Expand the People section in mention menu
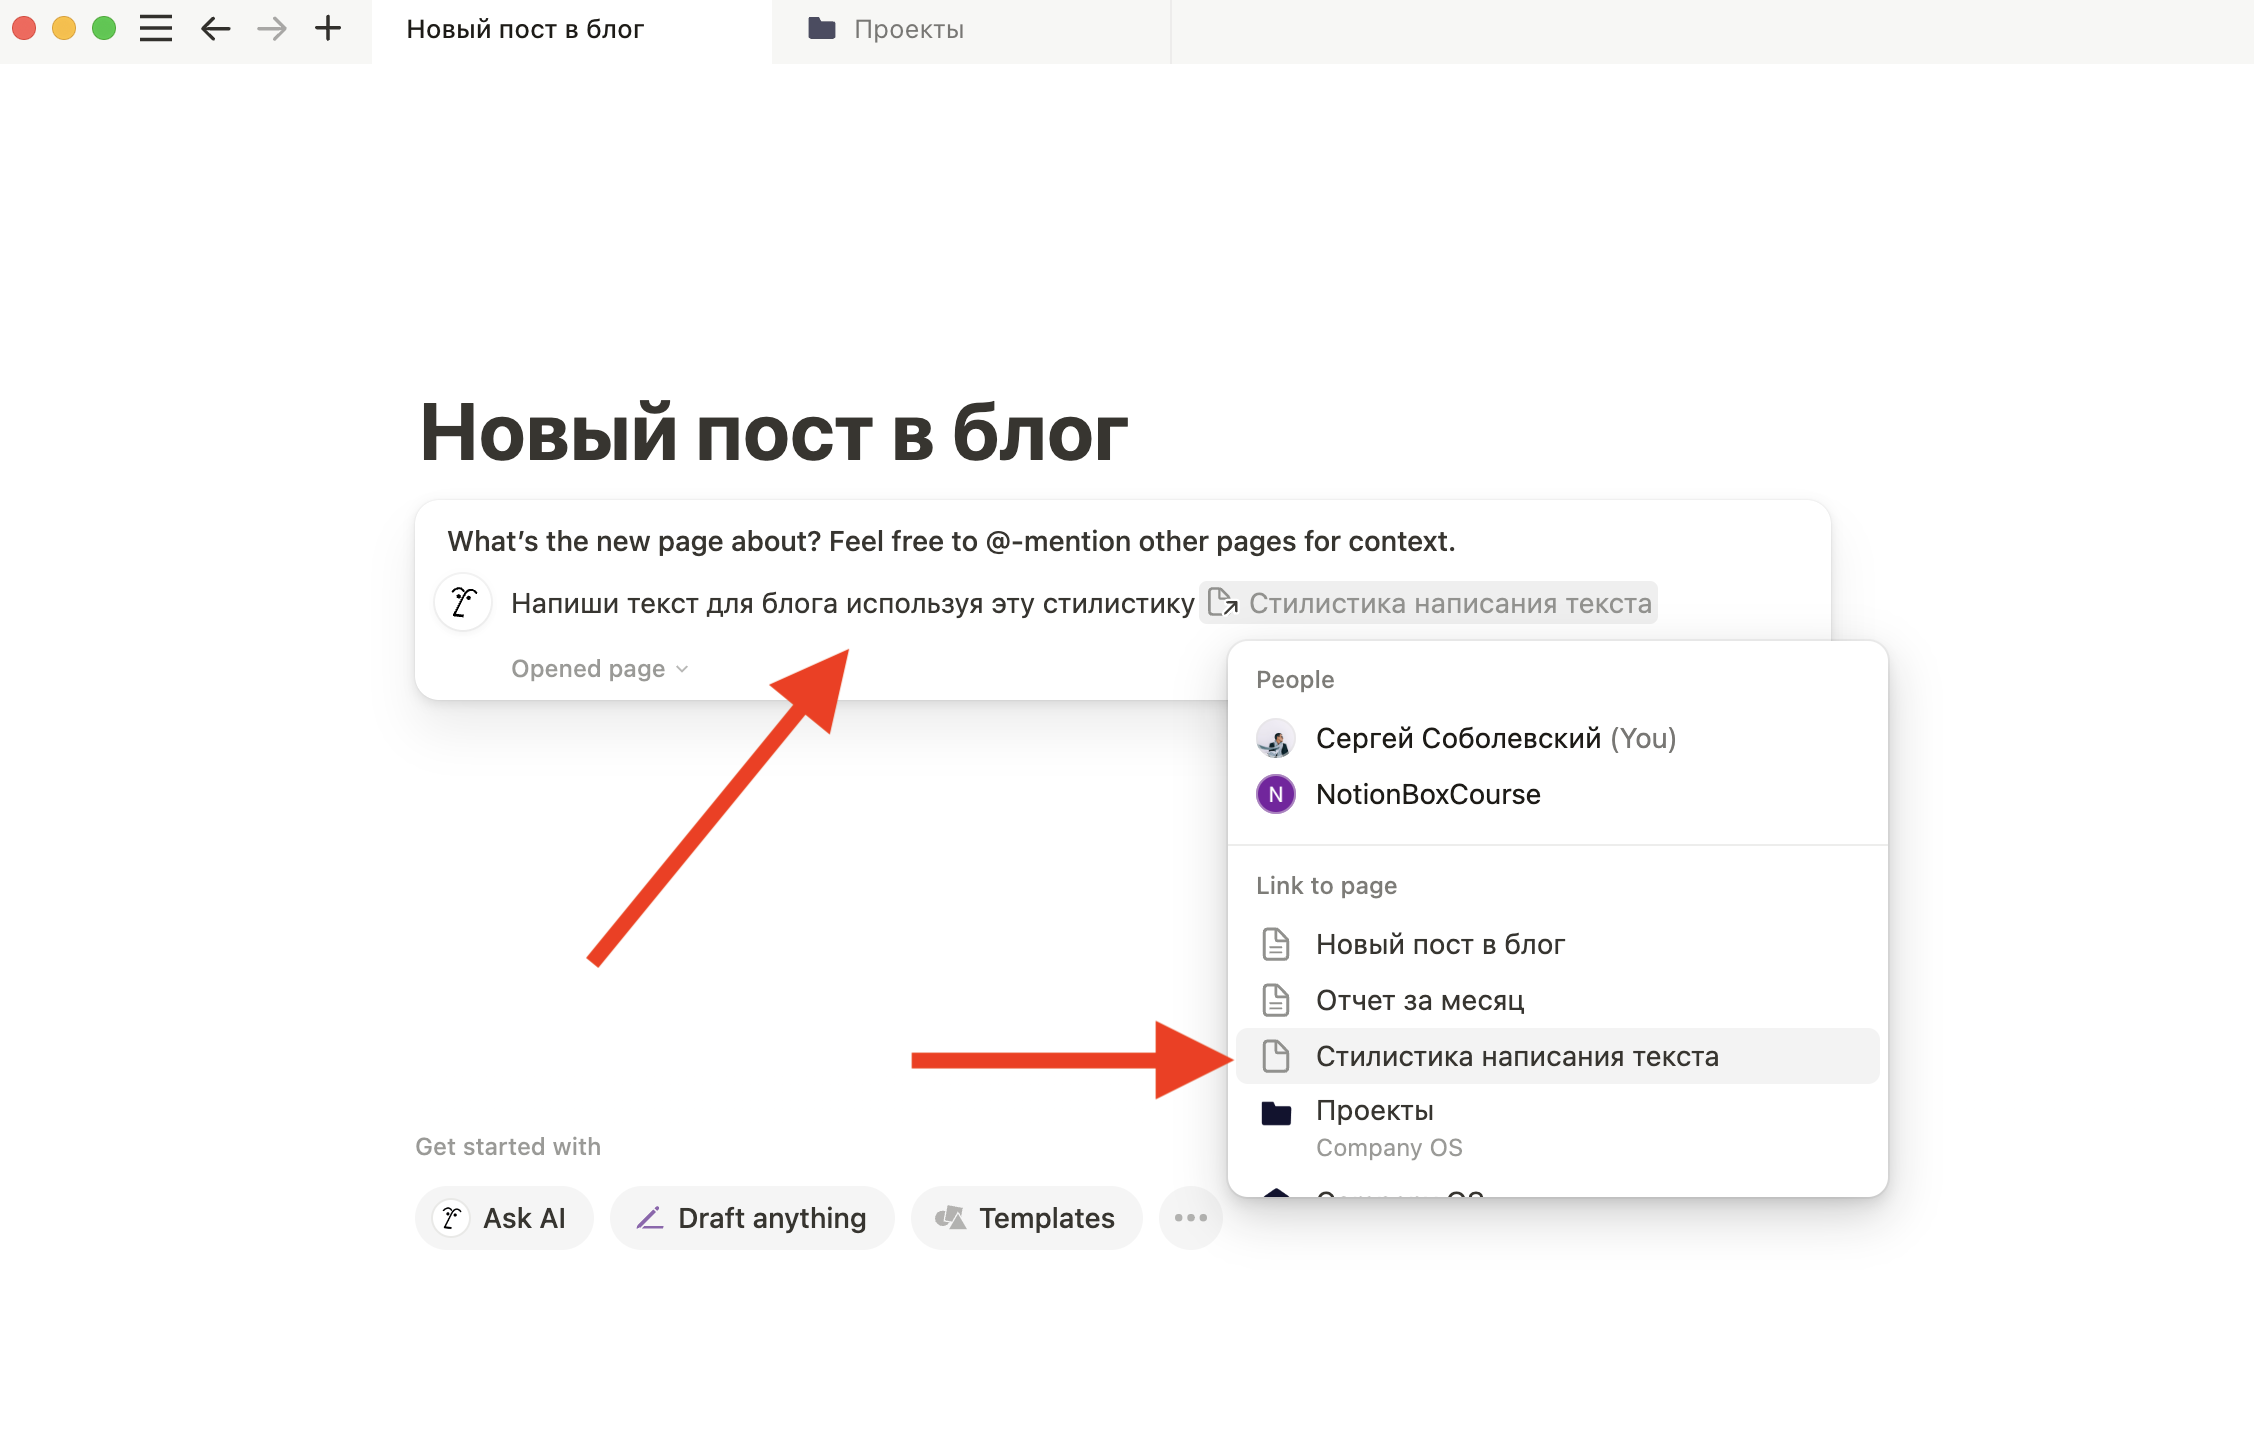 (1293, 677)
